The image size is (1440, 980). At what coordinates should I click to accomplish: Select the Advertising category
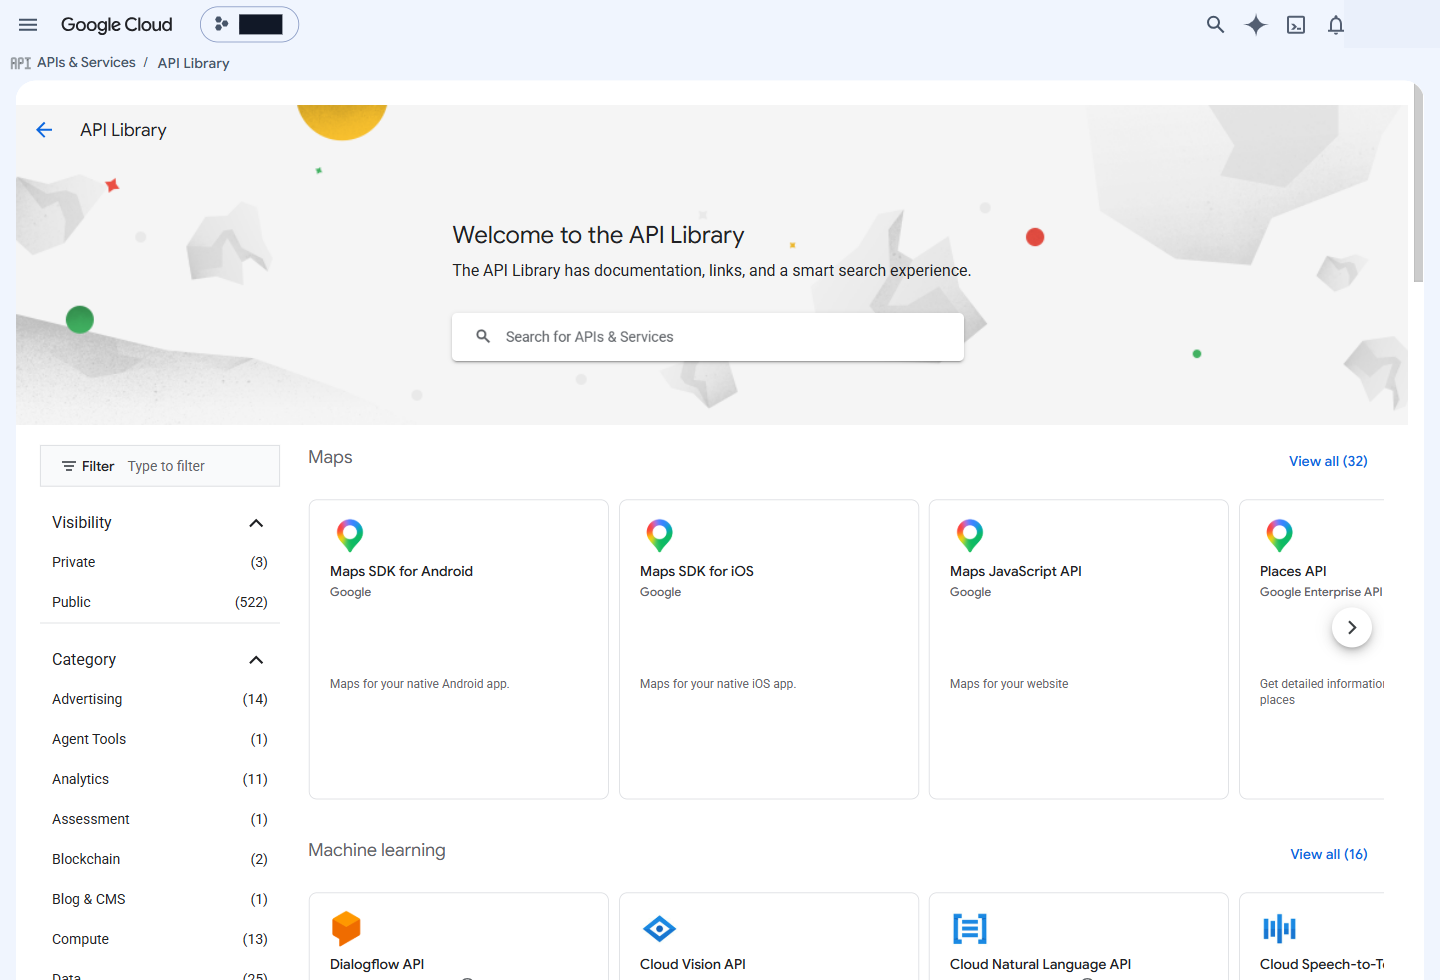pyautogui.click(x=160, y=699)
